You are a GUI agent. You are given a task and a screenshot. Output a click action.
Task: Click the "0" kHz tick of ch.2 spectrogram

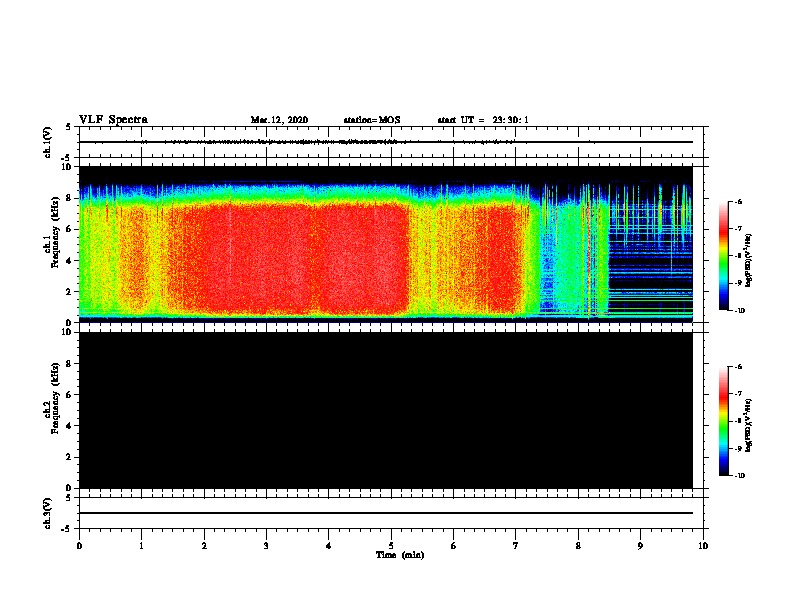coord(69,488)
